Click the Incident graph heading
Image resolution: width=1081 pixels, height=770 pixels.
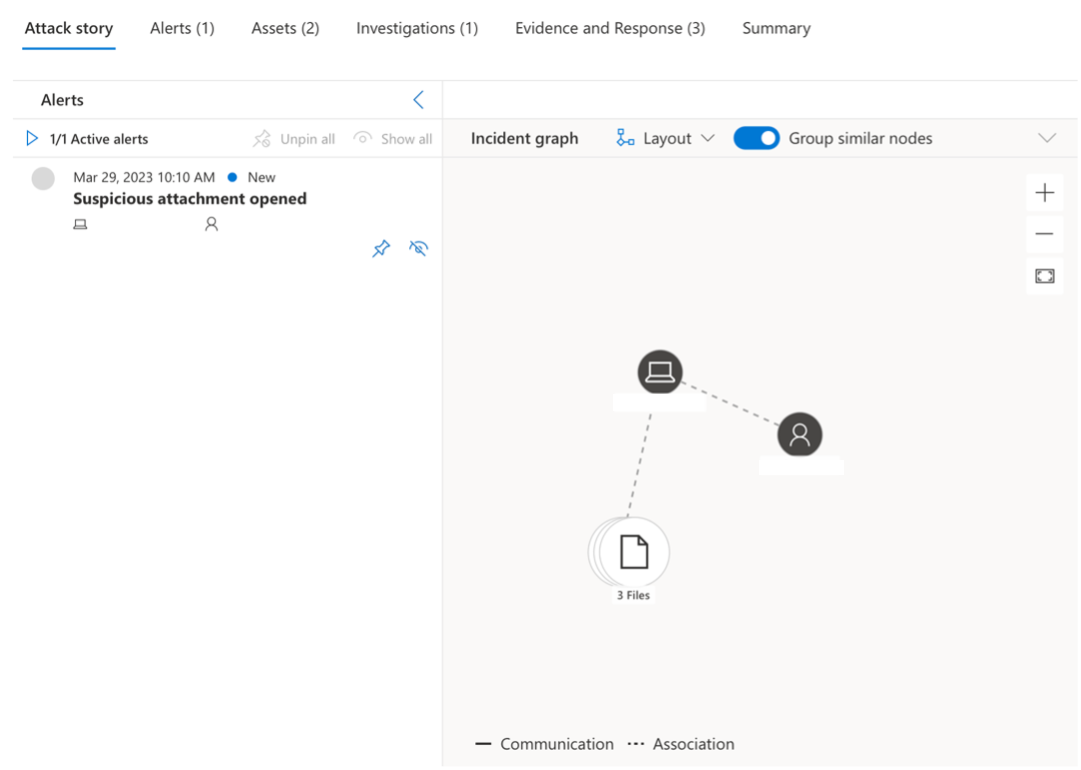(x=525, y=139)
